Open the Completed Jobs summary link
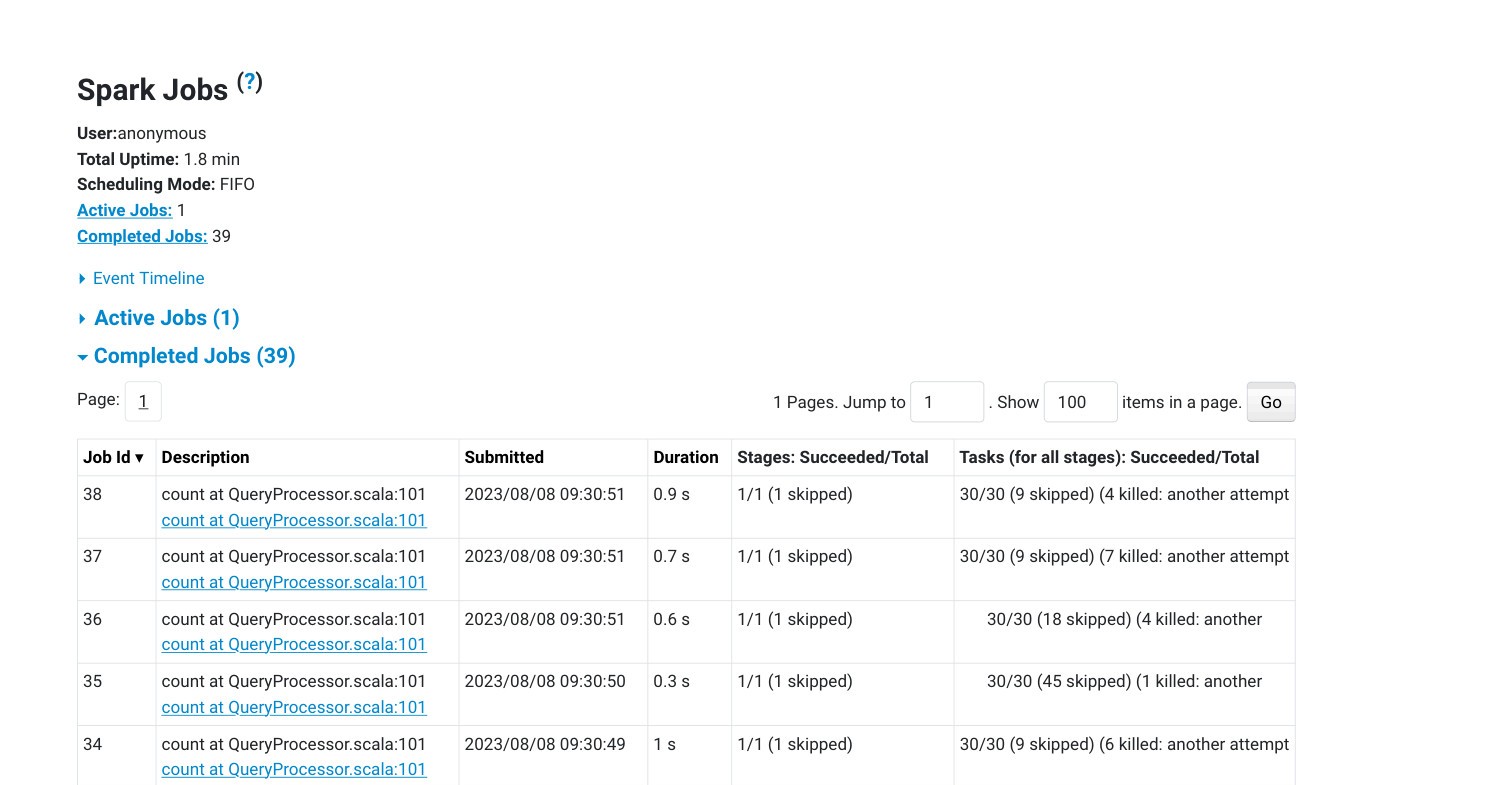The image size is (1500, 785). click(x=142, y=236)
